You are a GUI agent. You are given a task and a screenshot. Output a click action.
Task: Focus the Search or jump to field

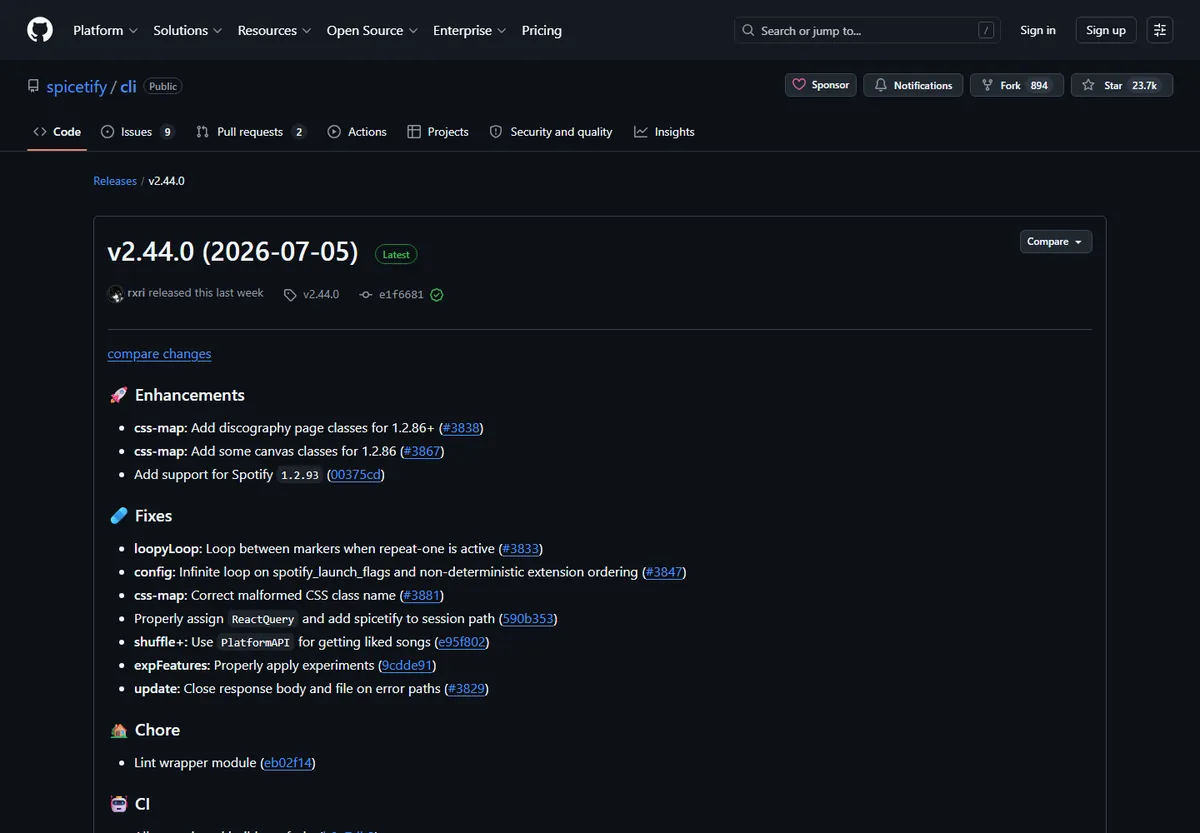click(867, 30)
